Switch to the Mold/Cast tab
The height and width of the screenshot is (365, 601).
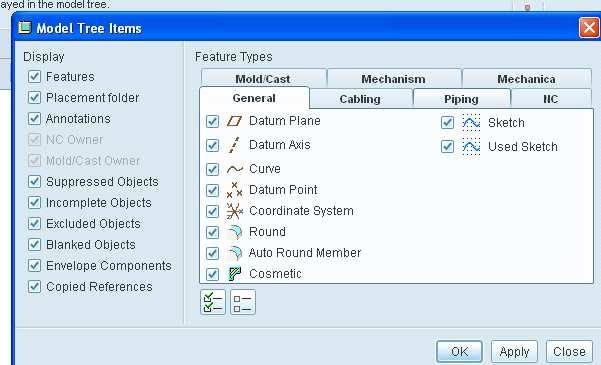(x=263, y=79)
